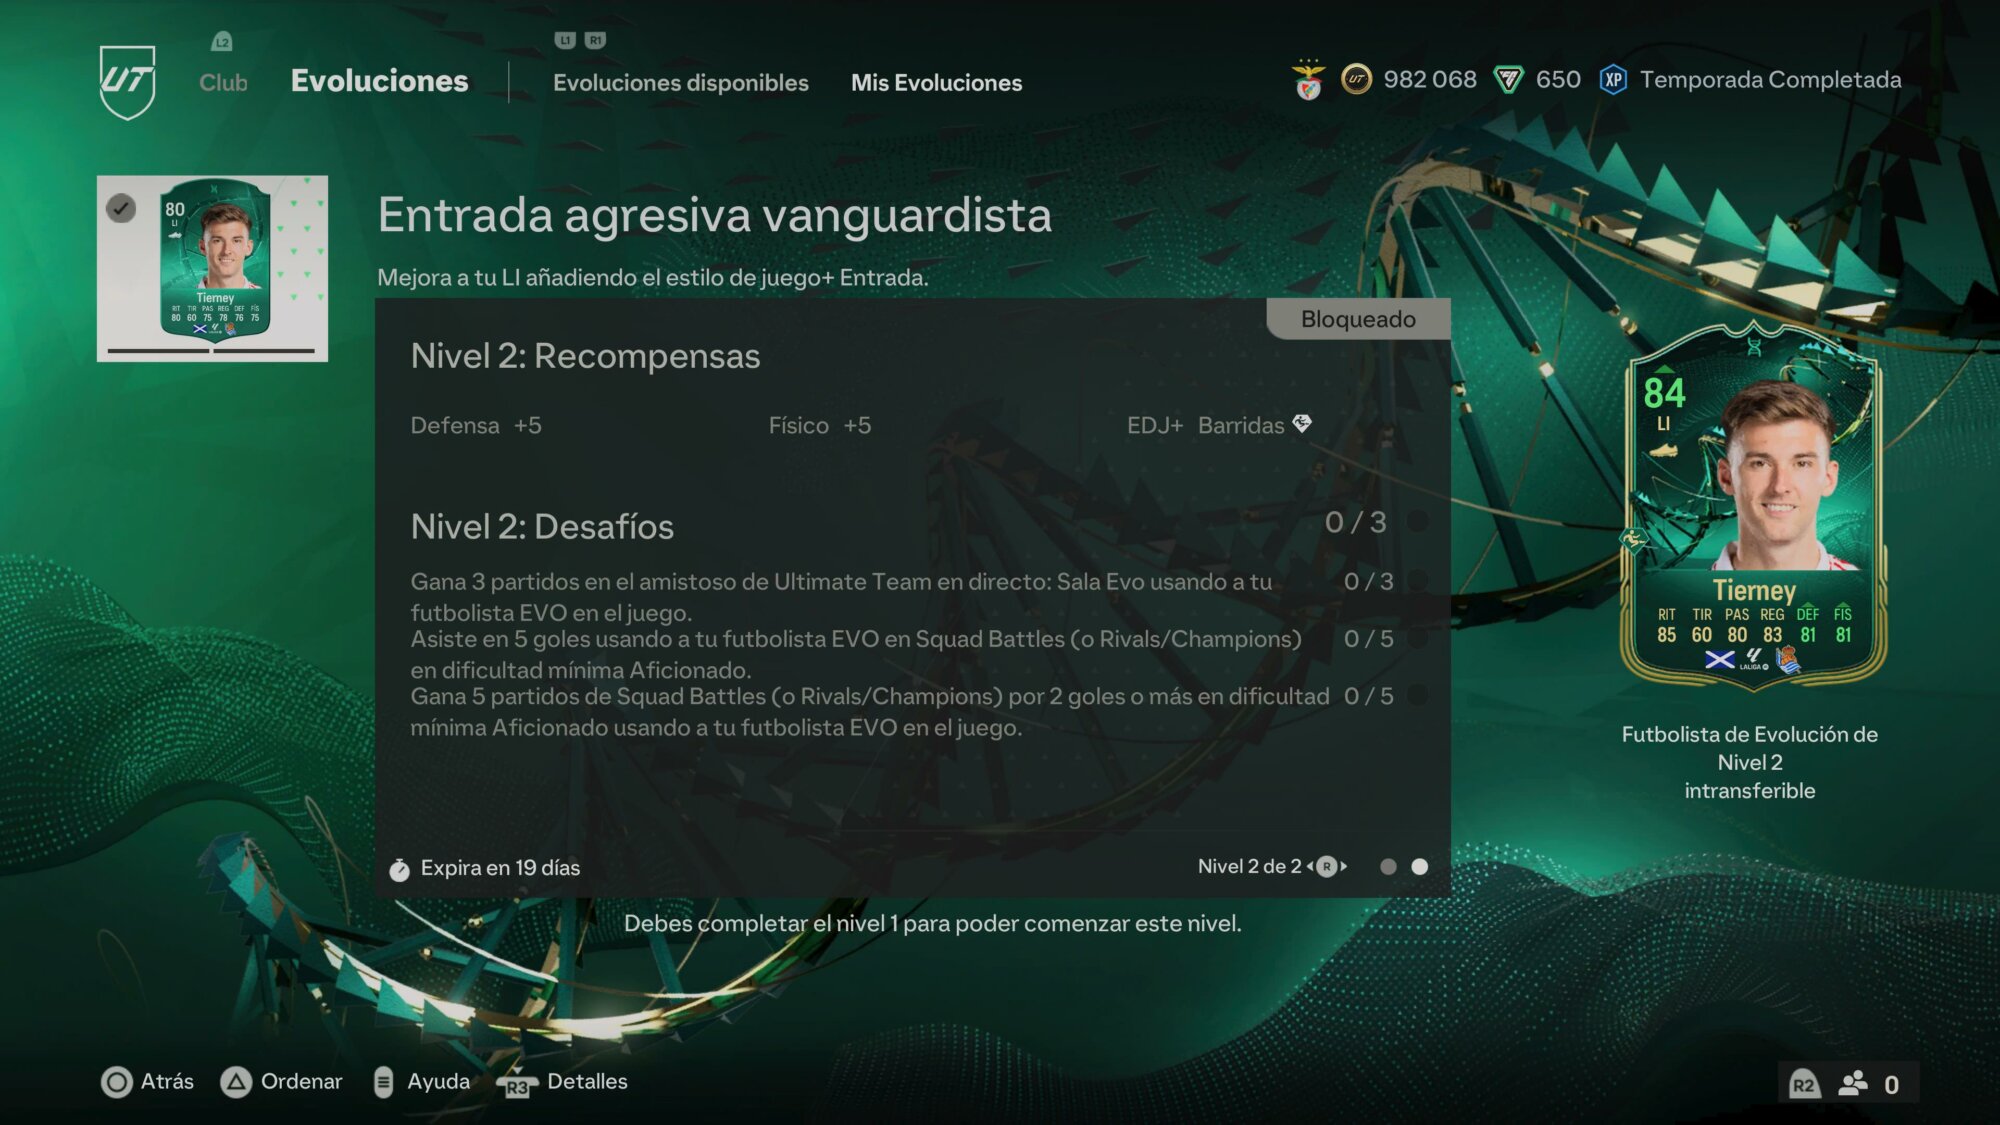The image size is (2000, 1125).
Task: Click the Options button Ayuda icon
Action: (x=383, y=1082)
